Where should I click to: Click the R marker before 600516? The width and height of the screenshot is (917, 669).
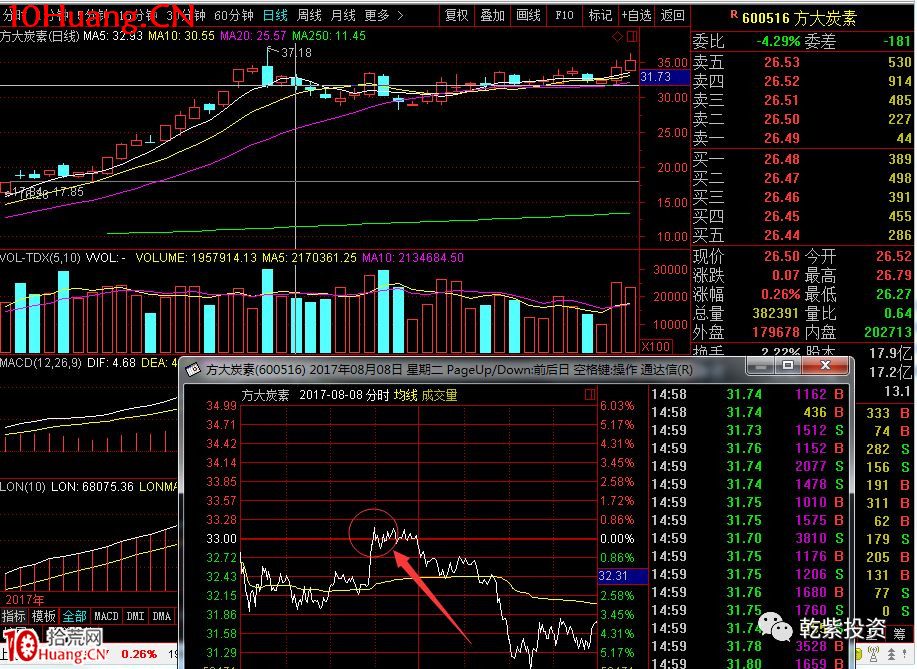pyautogui.click(x=734, y=15)
